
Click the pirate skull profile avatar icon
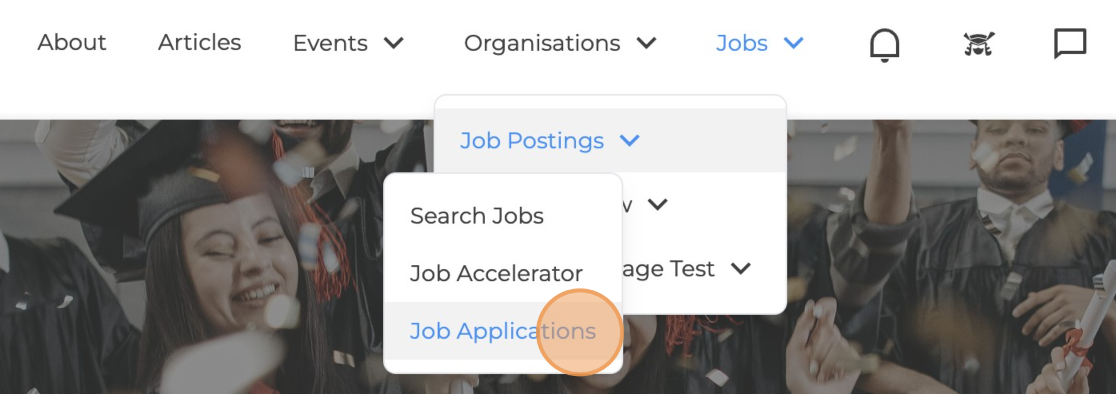pos(979,44)
